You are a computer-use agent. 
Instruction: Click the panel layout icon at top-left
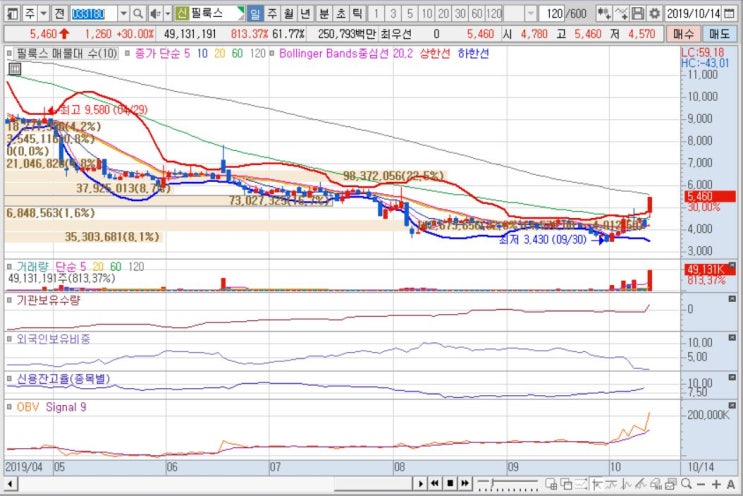[13, 14]
